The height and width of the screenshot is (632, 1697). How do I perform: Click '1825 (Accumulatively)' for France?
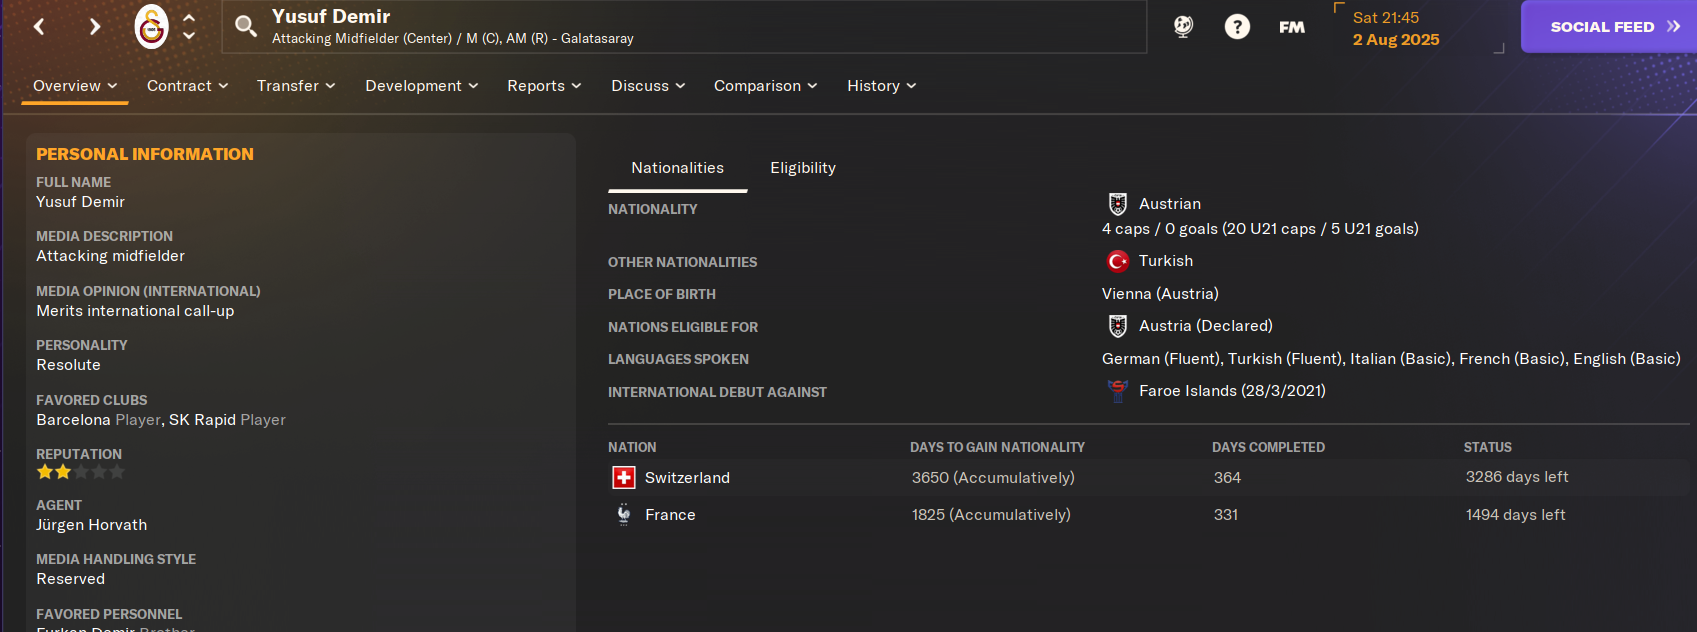click(991, 515)
